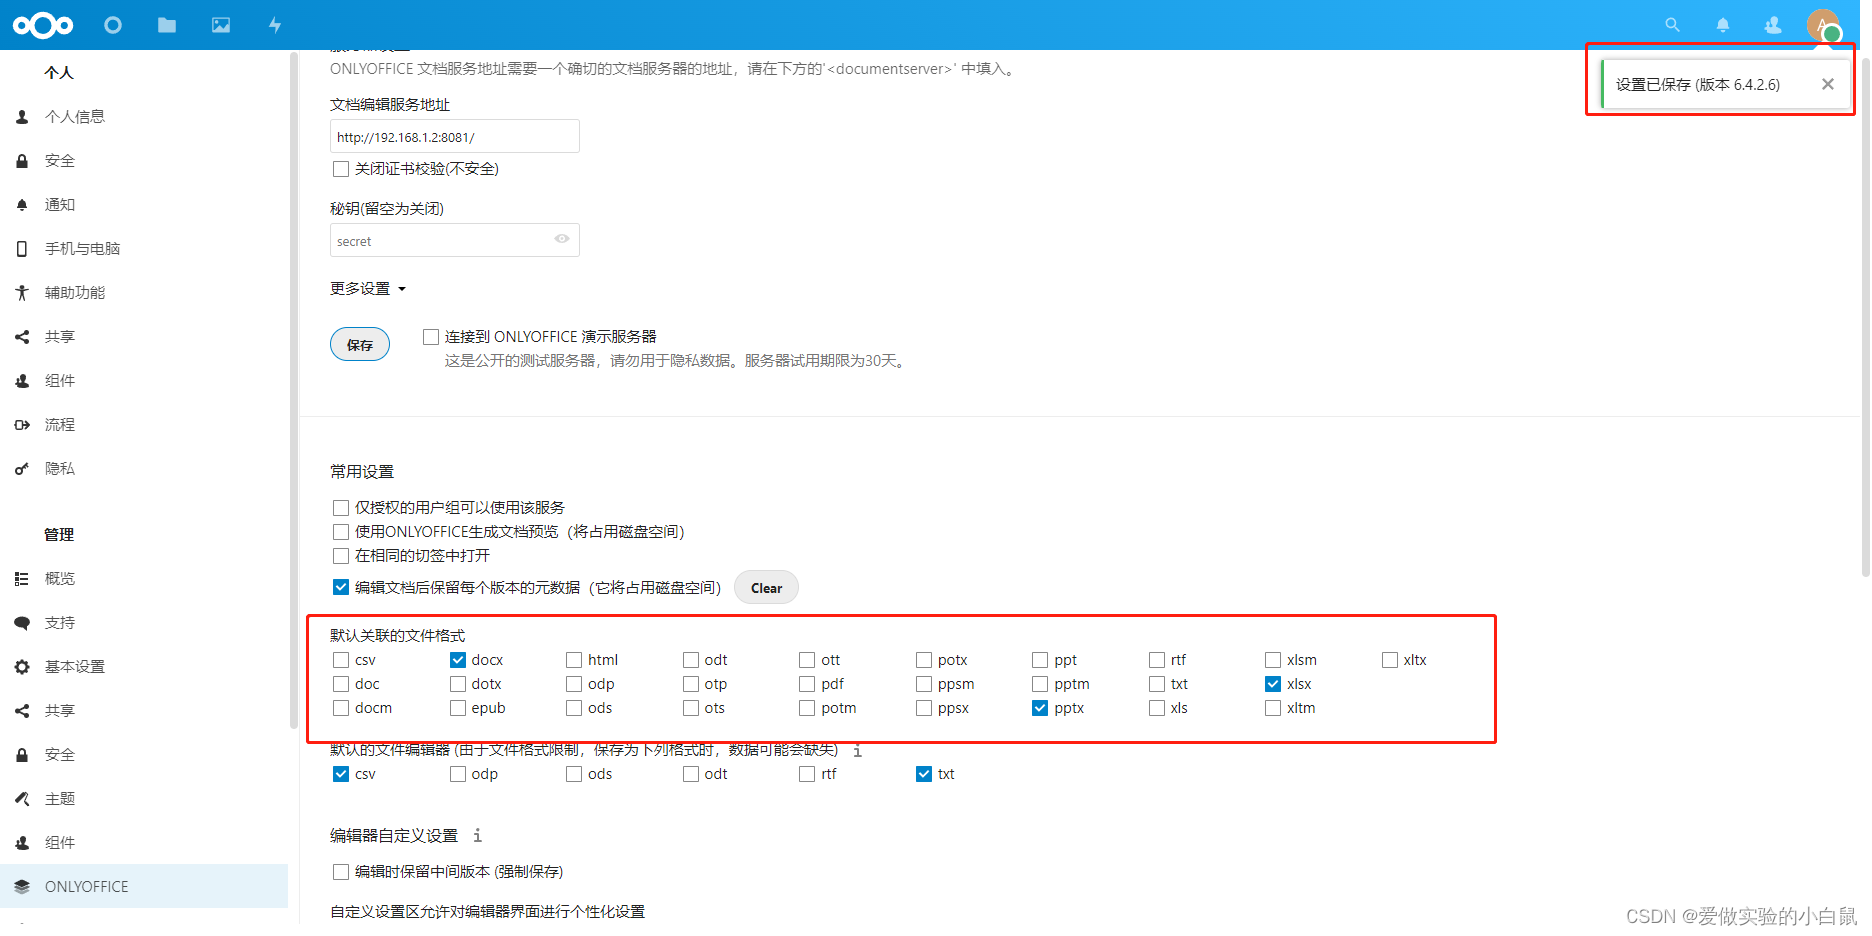Check the doc file format
Screen dimensions: 1872x936
[341, 684]
